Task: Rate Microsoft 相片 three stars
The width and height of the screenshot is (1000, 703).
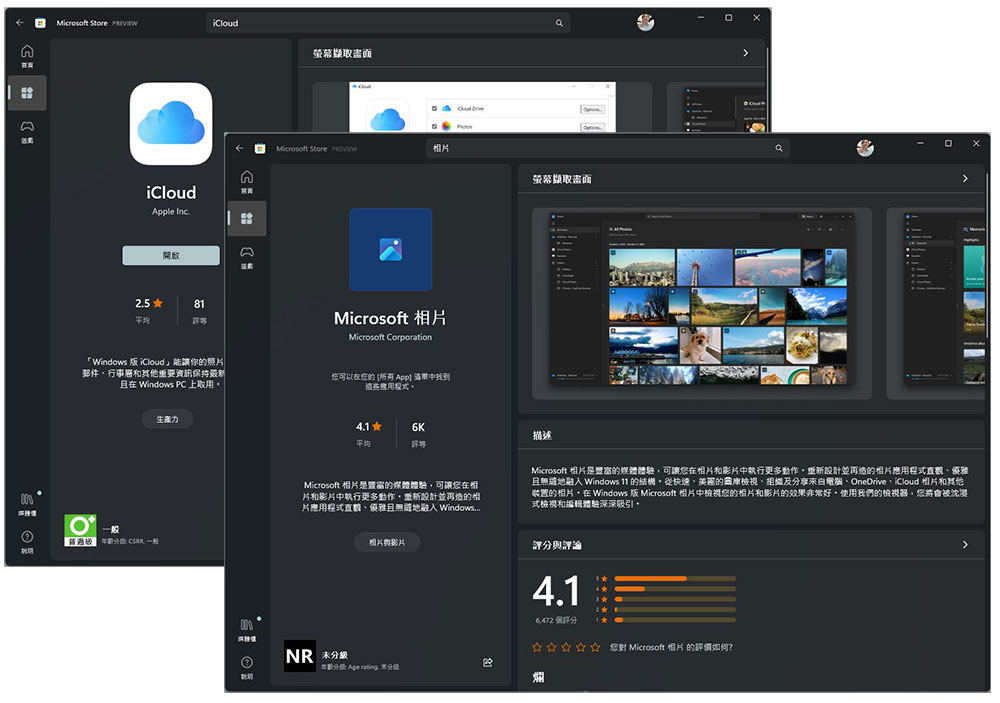Action: [566, 647]
